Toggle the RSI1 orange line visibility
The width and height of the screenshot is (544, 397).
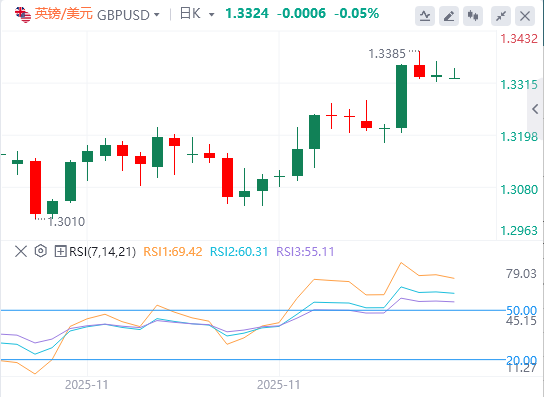click(172, 251)
